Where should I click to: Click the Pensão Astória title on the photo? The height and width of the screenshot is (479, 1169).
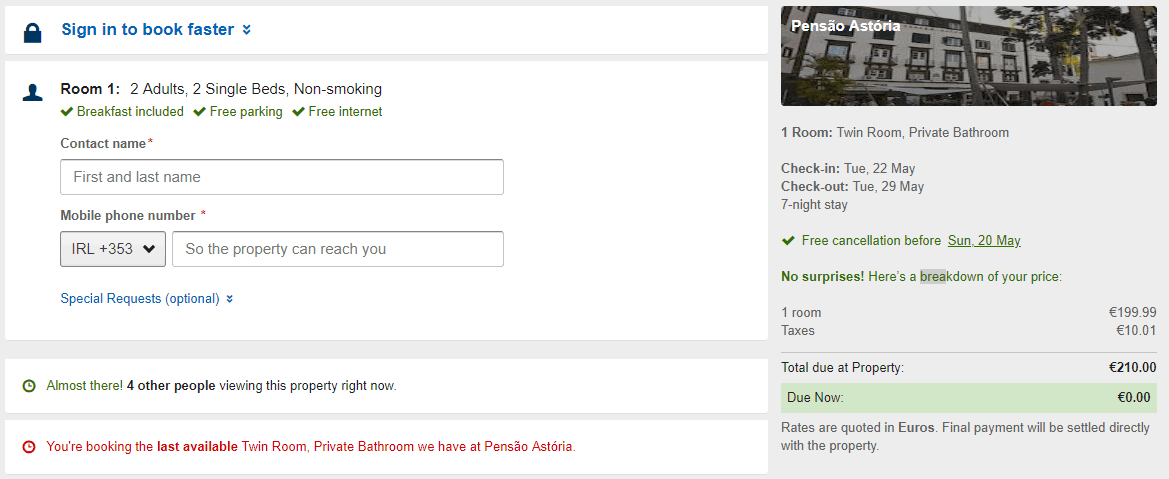tap(846, 26)
